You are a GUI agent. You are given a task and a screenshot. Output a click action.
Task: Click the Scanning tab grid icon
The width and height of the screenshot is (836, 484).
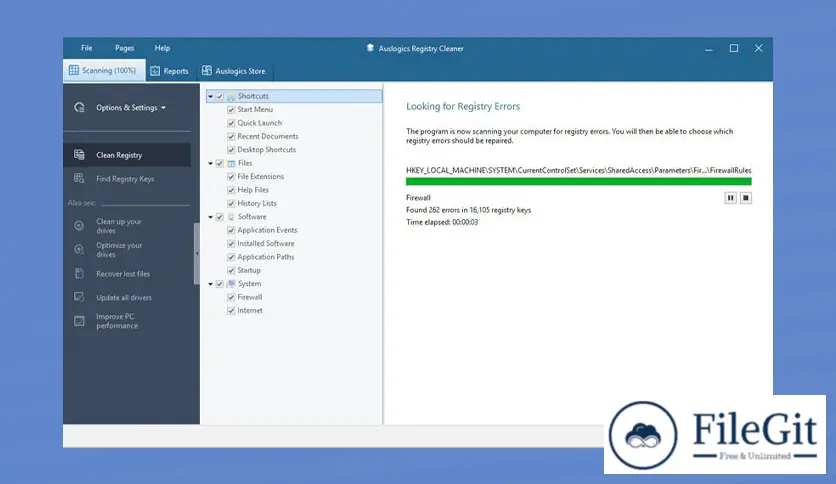point(74,70)
